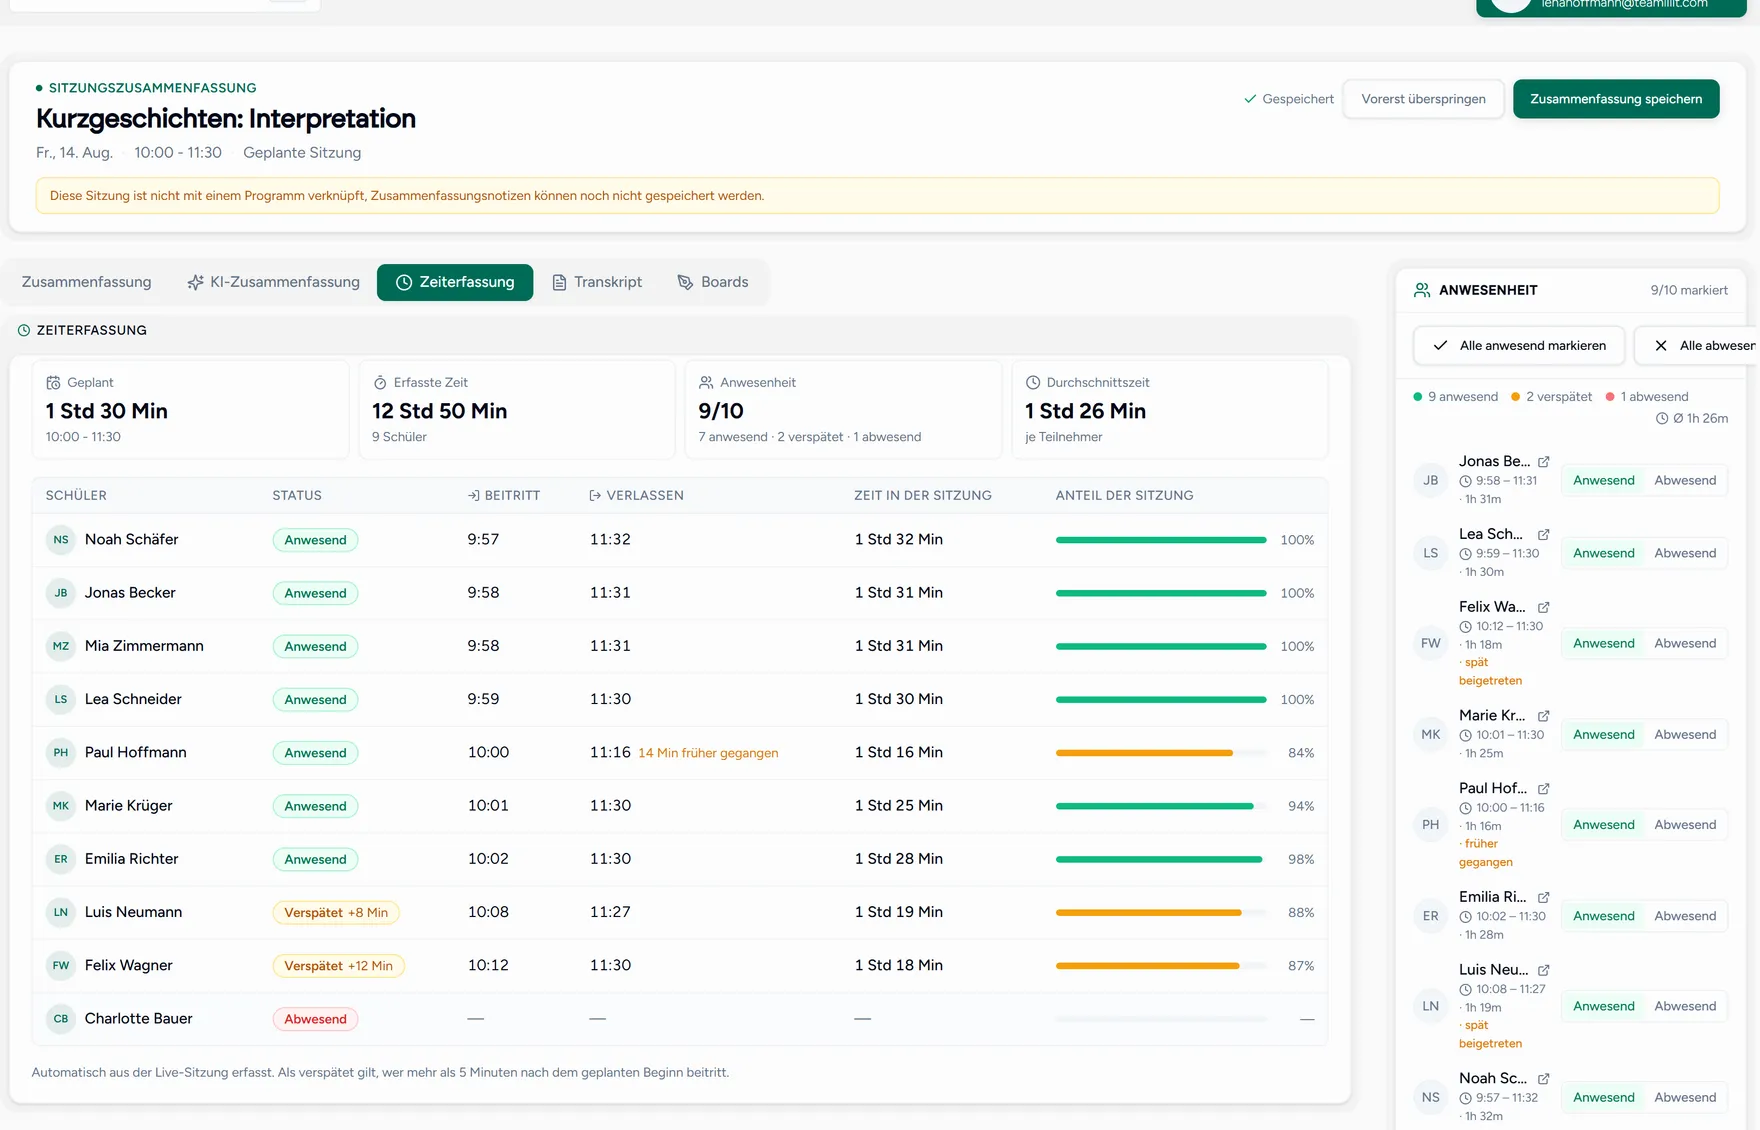Click the Gespeichert checkmark icon
Image resolution: width=1760 pixels, height=1130 pixels.
click(1250, 99)
